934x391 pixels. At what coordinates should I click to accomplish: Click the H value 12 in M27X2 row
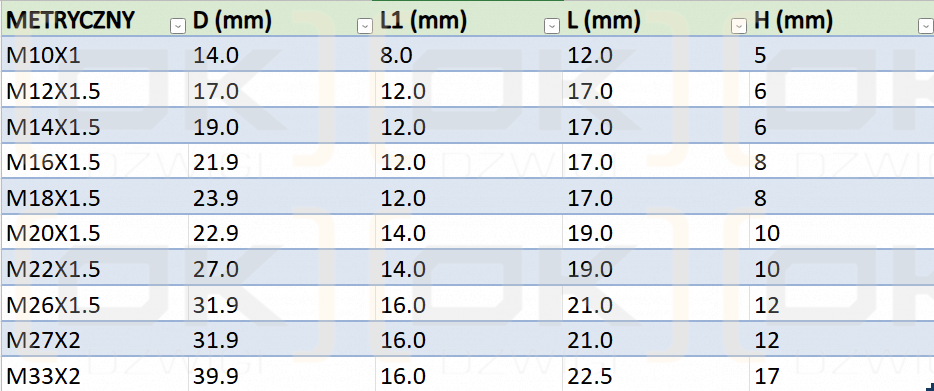[767, 340]
